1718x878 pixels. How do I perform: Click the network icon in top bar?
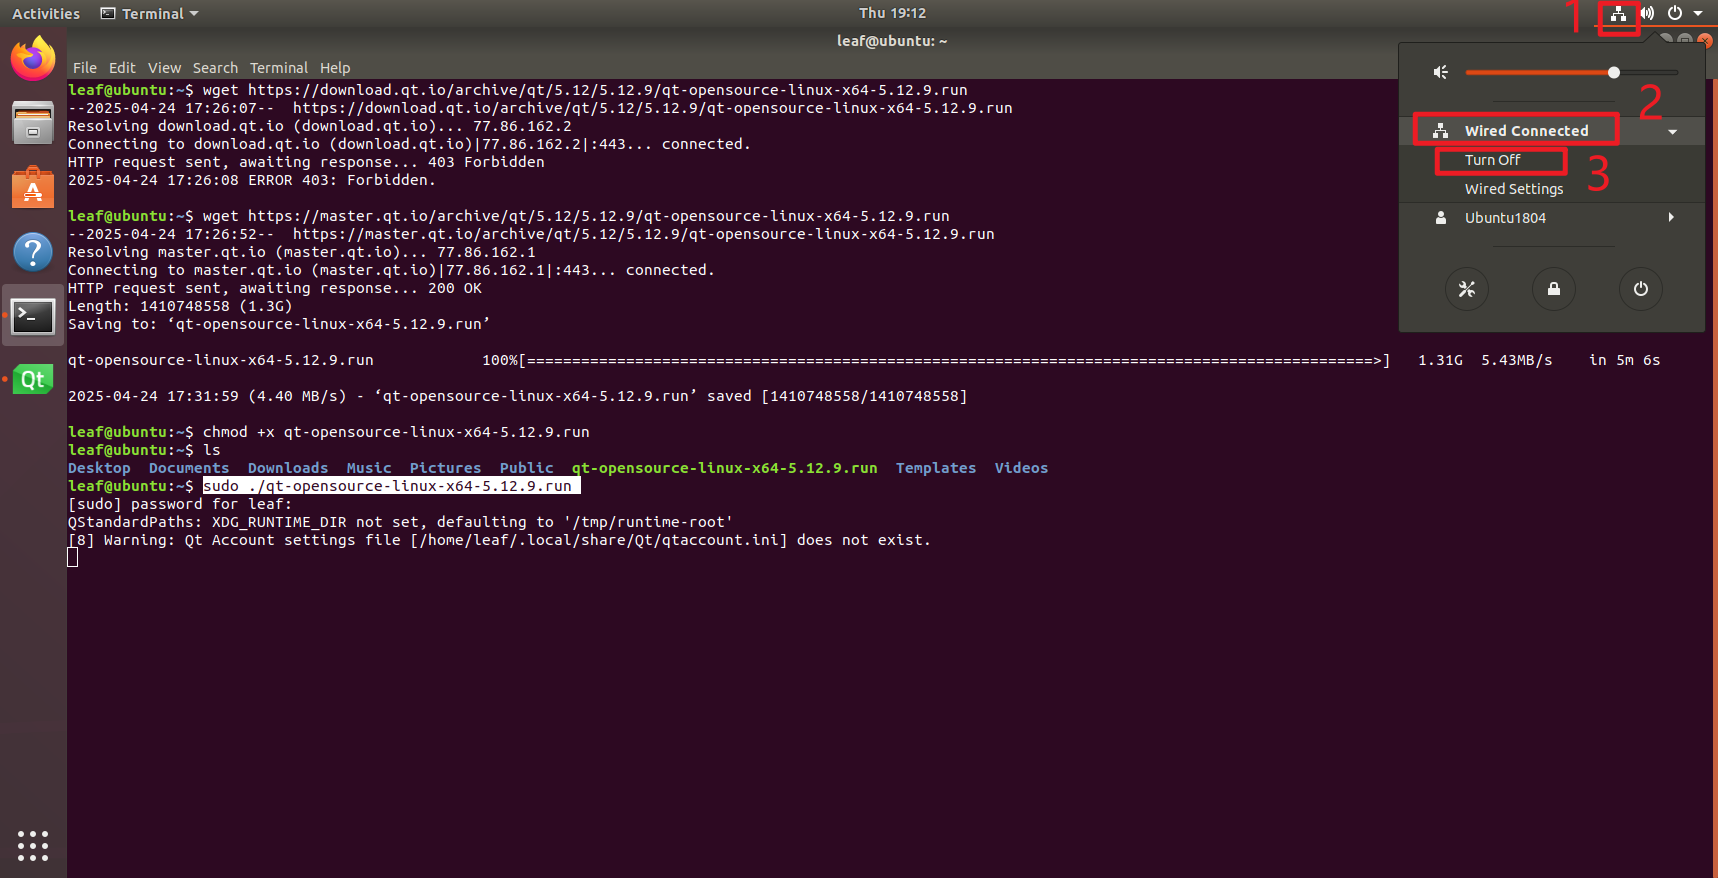click(1618, 14)
